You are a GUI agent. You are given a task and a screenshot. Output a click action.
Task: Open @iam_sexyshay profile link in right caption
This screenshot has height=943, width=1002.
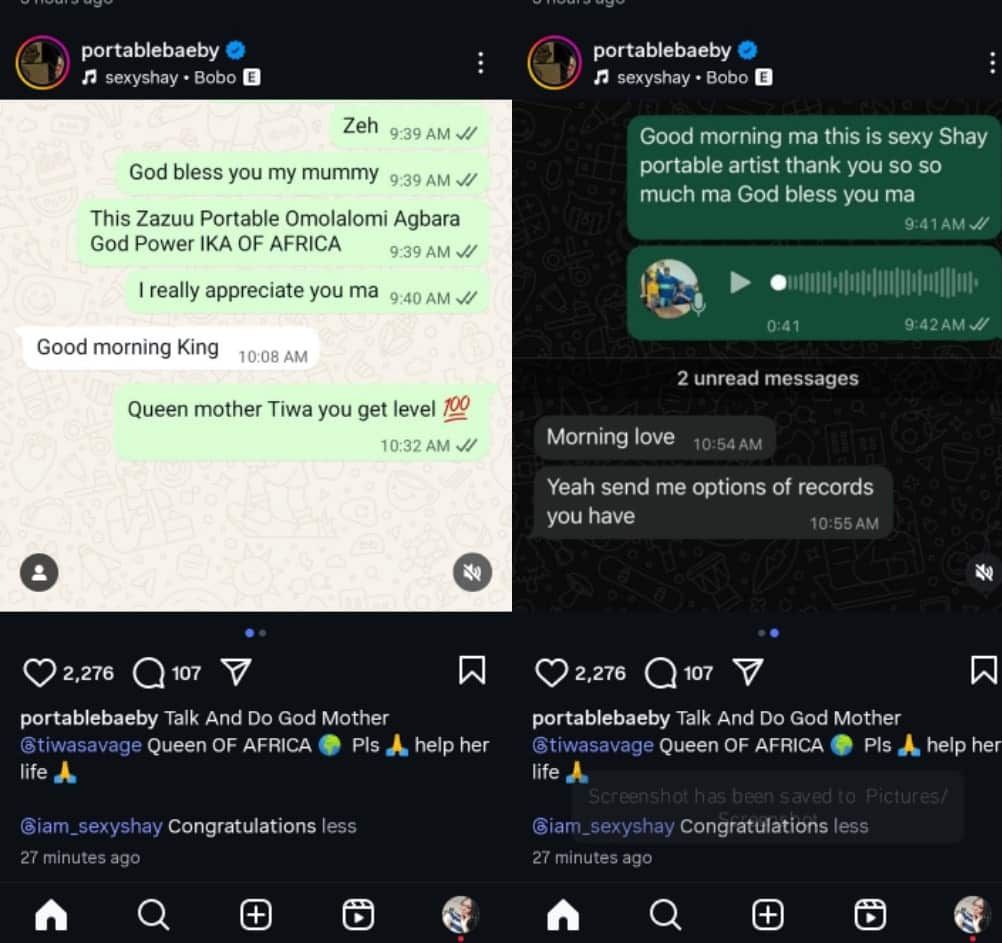coord(603,826)
